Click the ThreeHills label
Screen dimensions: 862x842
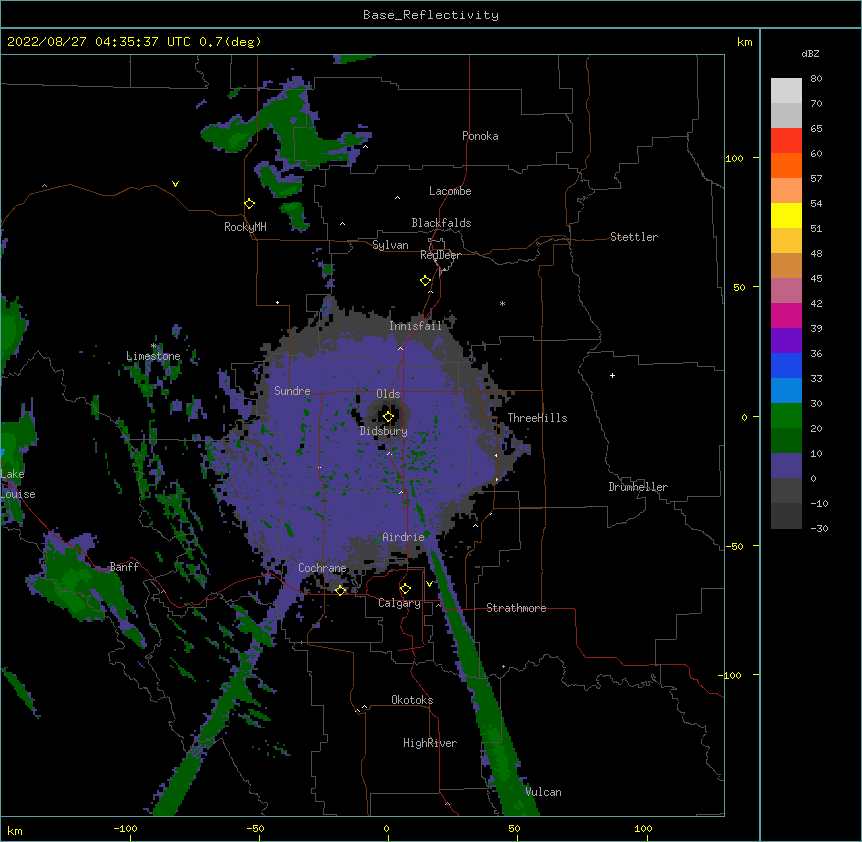click(x=537, y=418)
